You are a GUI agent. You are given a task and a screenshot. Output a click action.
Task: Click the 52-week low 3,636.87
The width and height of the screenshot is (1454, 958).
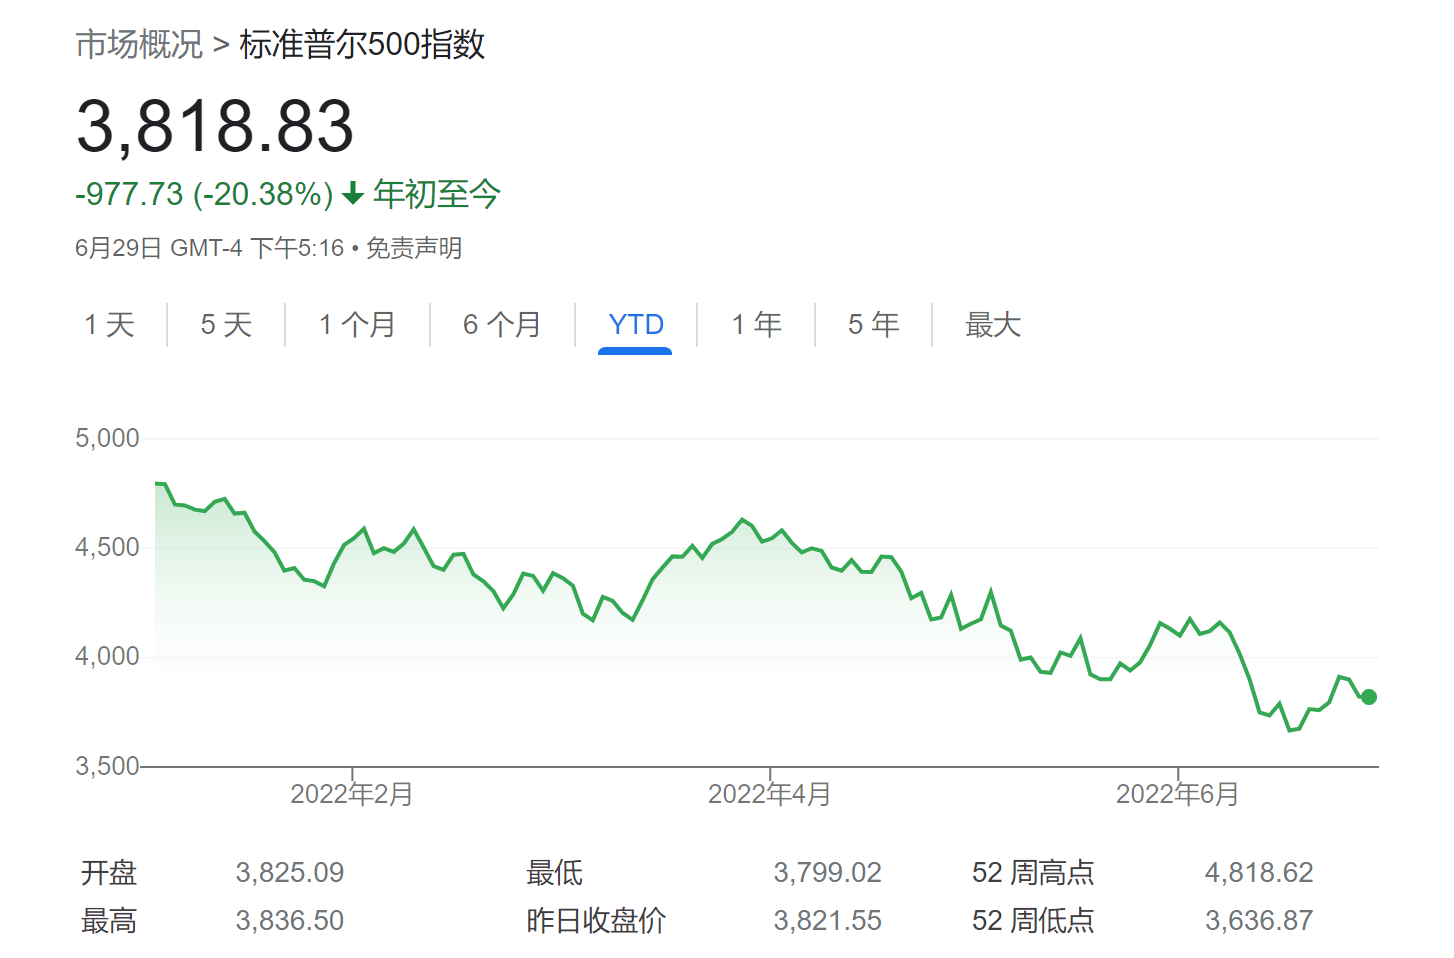[x=1259, y=921]
